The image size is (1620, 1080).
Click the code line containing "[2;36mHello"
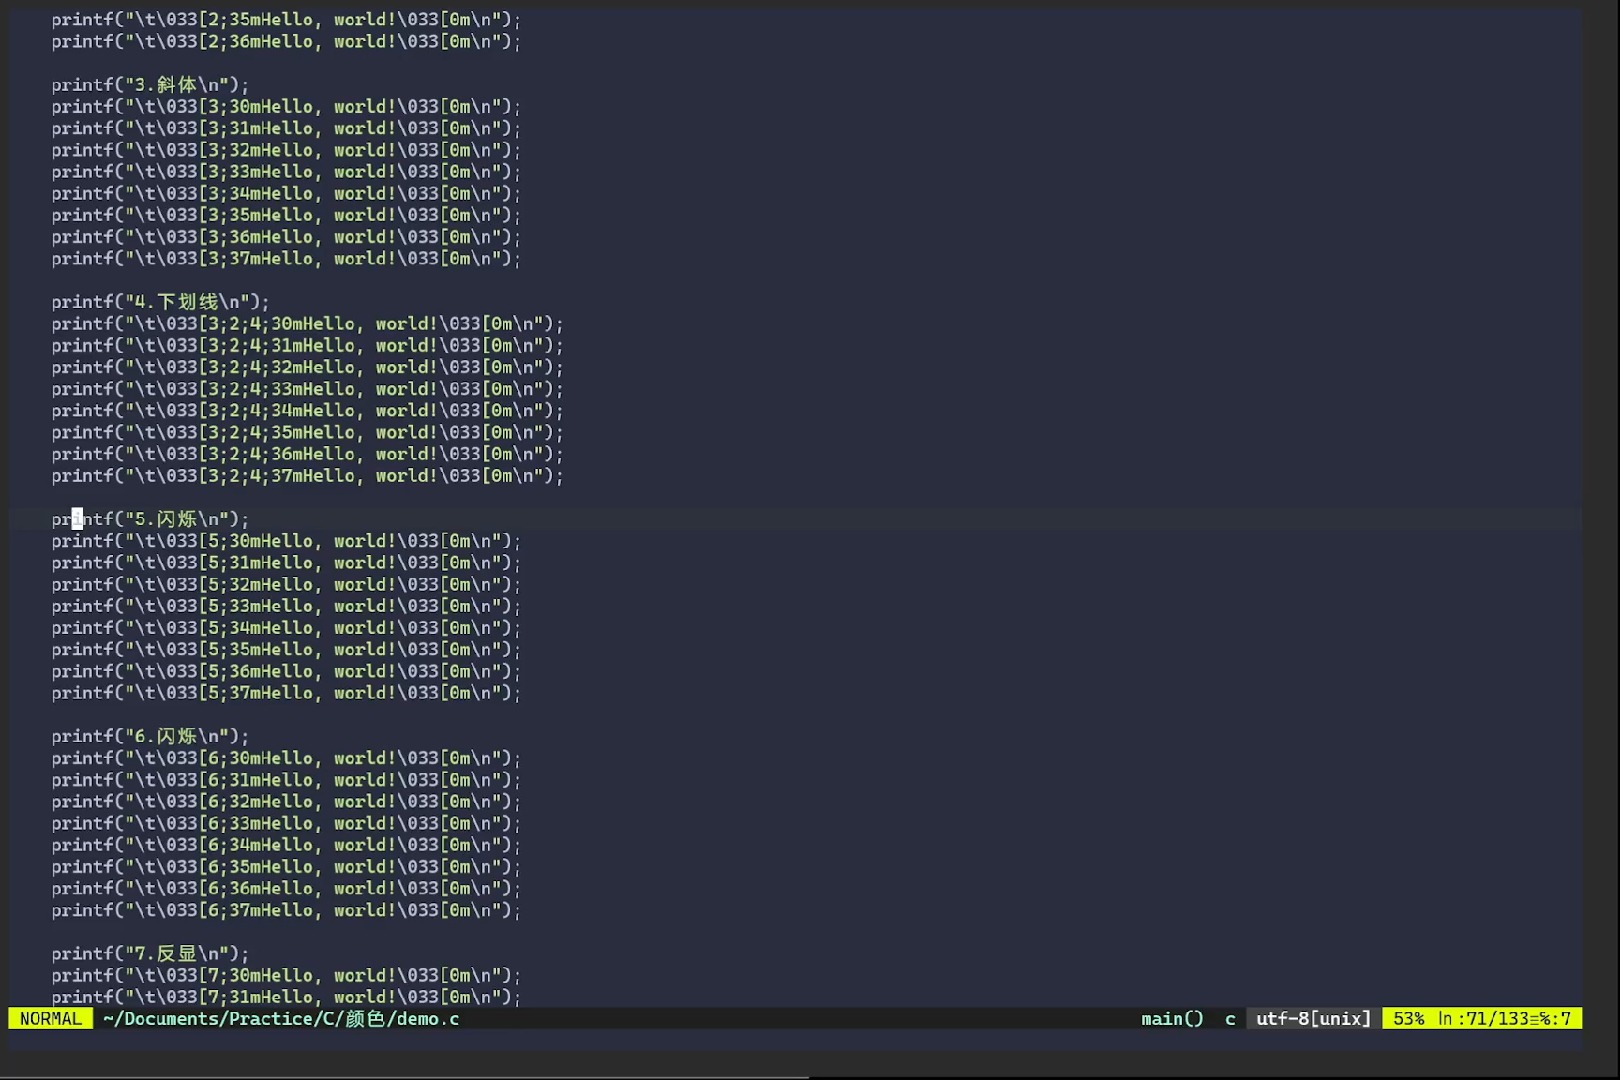[286, 41]
